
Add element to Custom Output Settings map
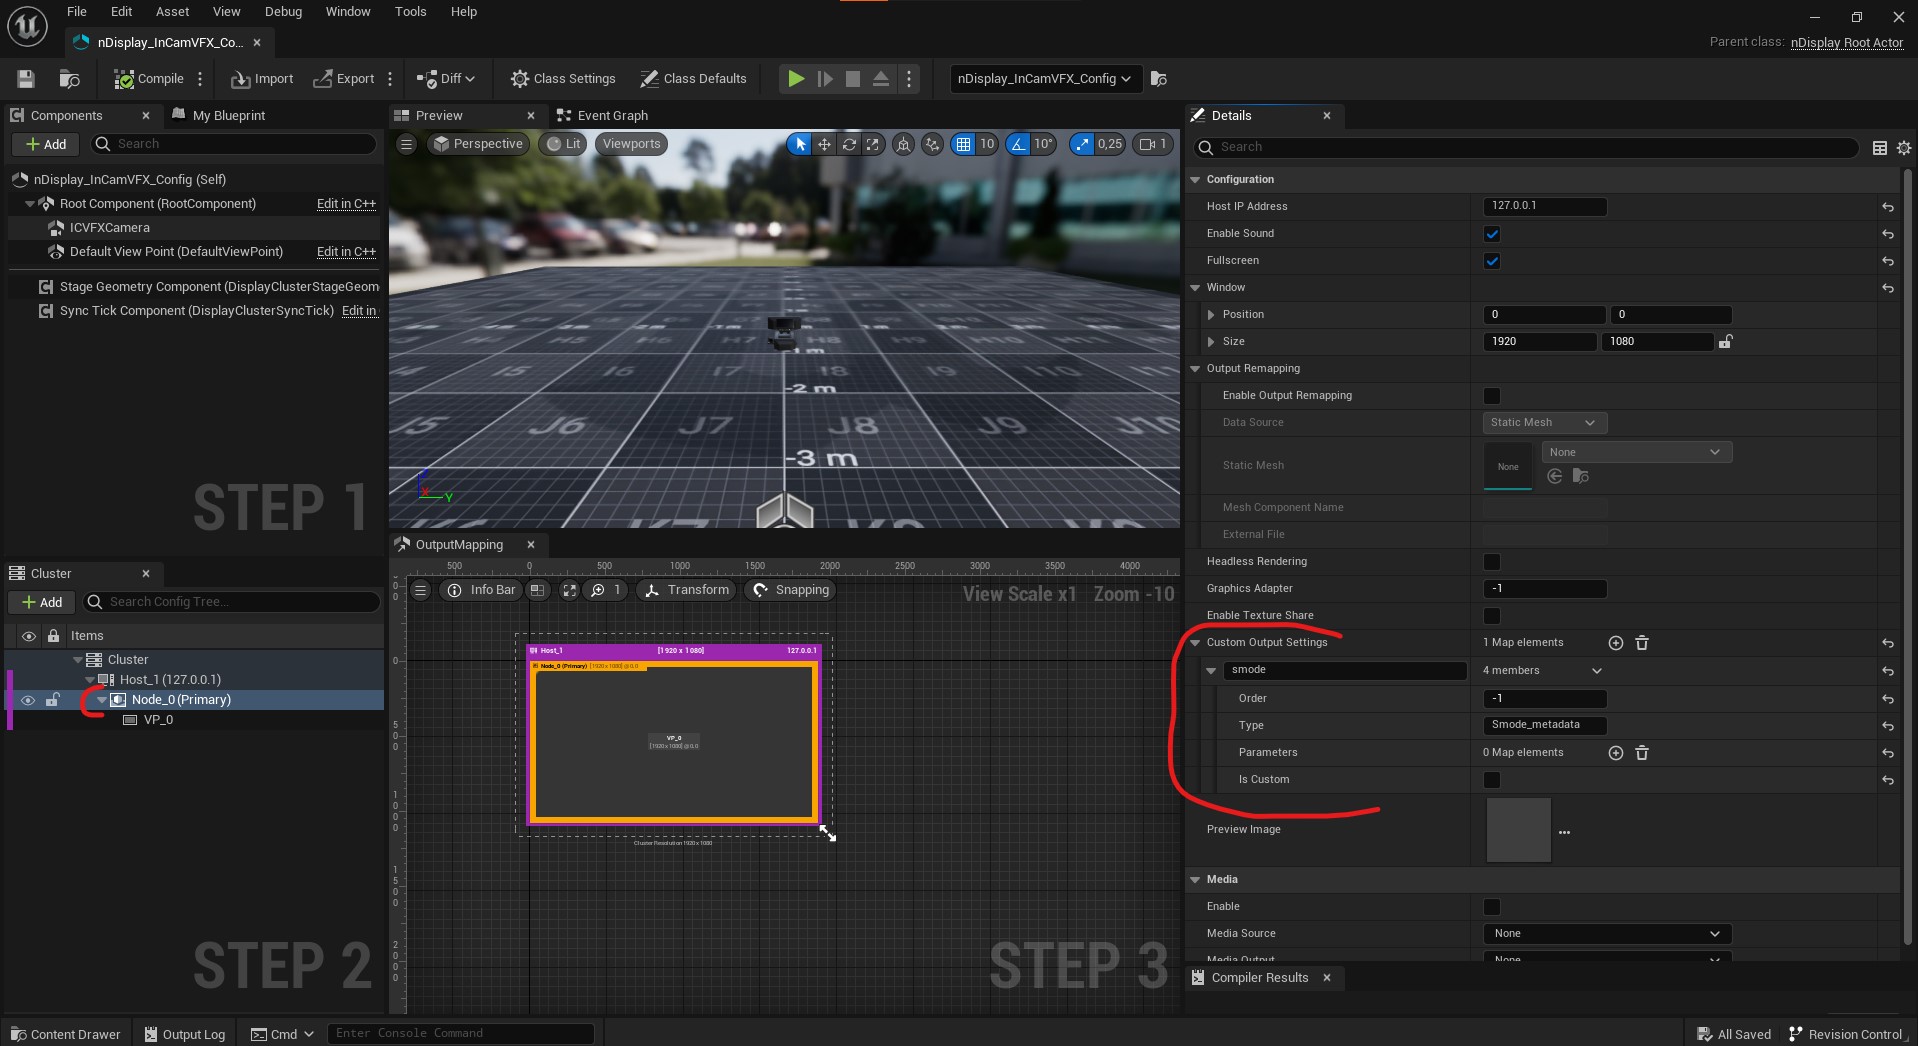tap(1615, 643)
